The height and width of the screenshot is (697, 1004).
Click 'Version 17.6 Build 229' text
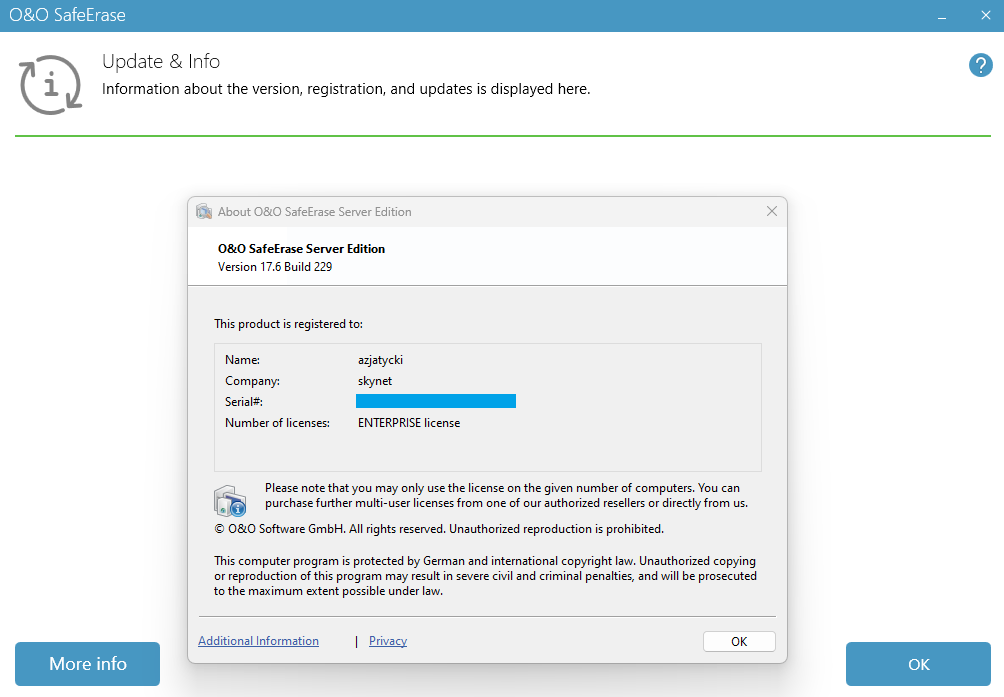(x=275, y=267)
